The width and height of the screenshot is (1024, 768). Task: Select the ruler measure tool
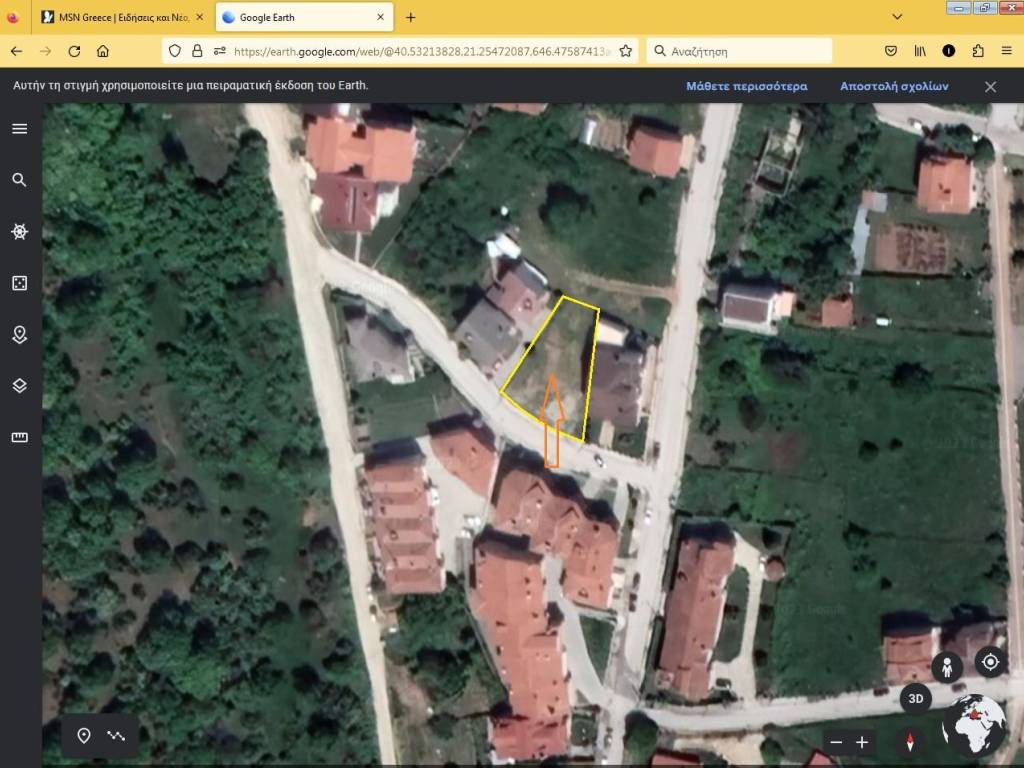[x=19, y=437]
